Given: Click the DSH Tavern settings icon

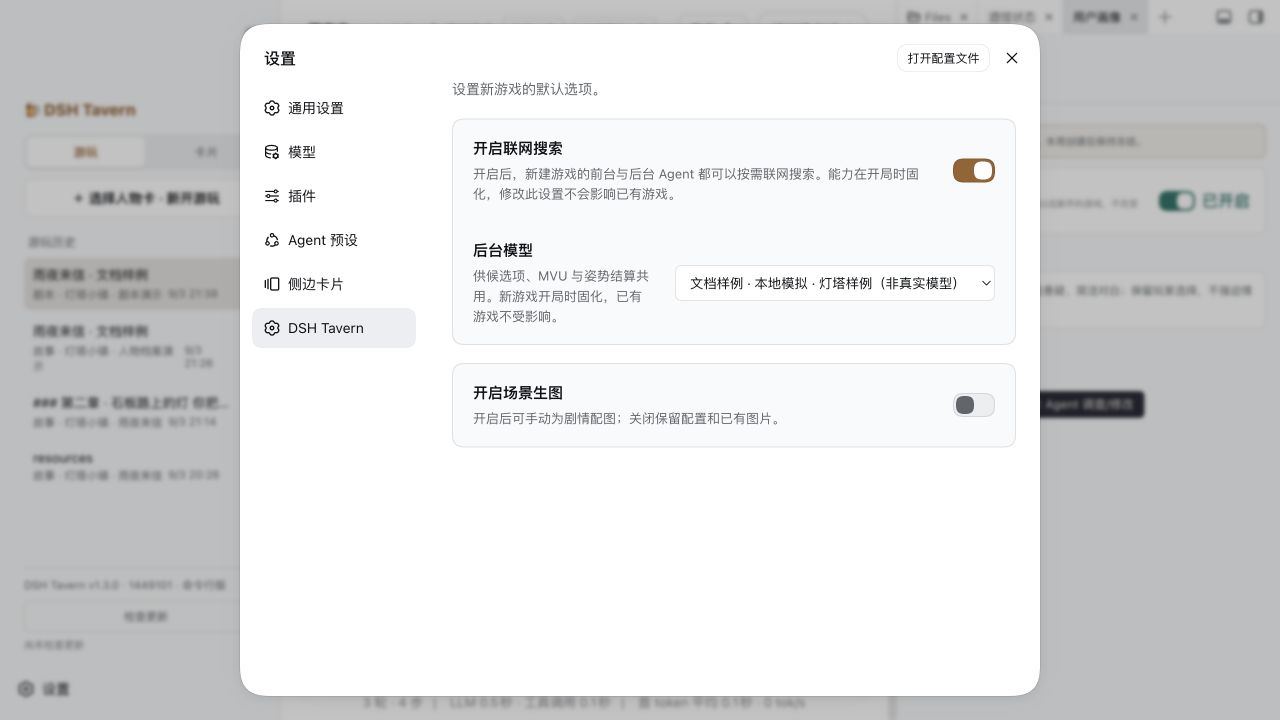Looking at the screenshot, I should click(x=272, y=328).
